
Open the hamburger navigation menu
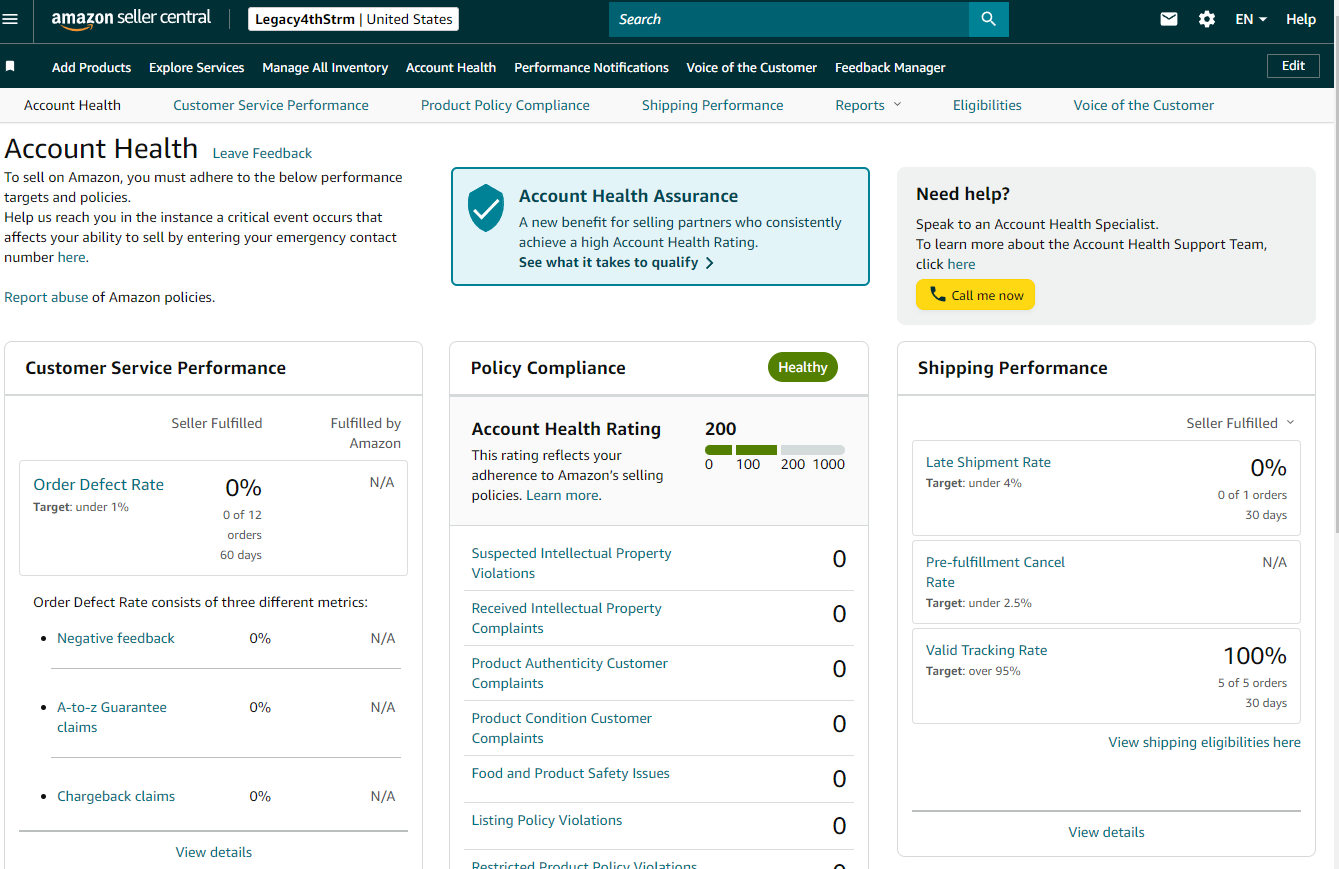pyautogui.click(x=10, y=19)
